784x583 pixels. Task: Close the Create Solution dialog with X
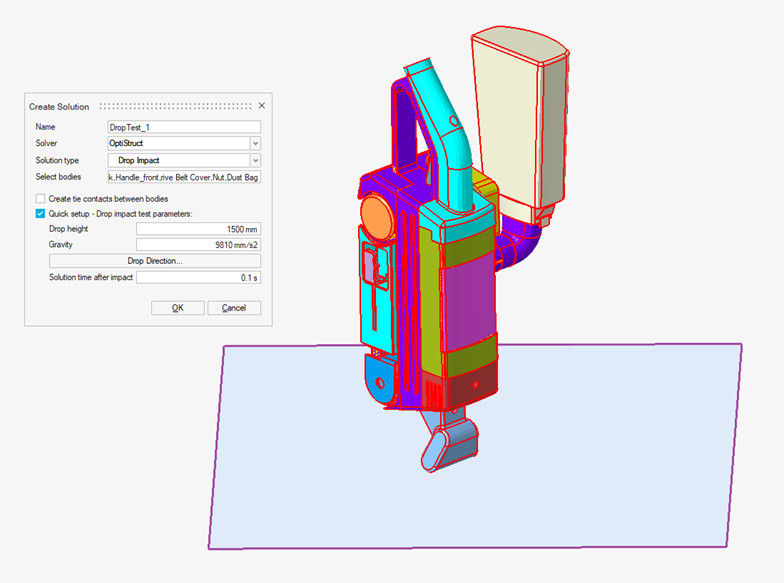click(262, 106)
